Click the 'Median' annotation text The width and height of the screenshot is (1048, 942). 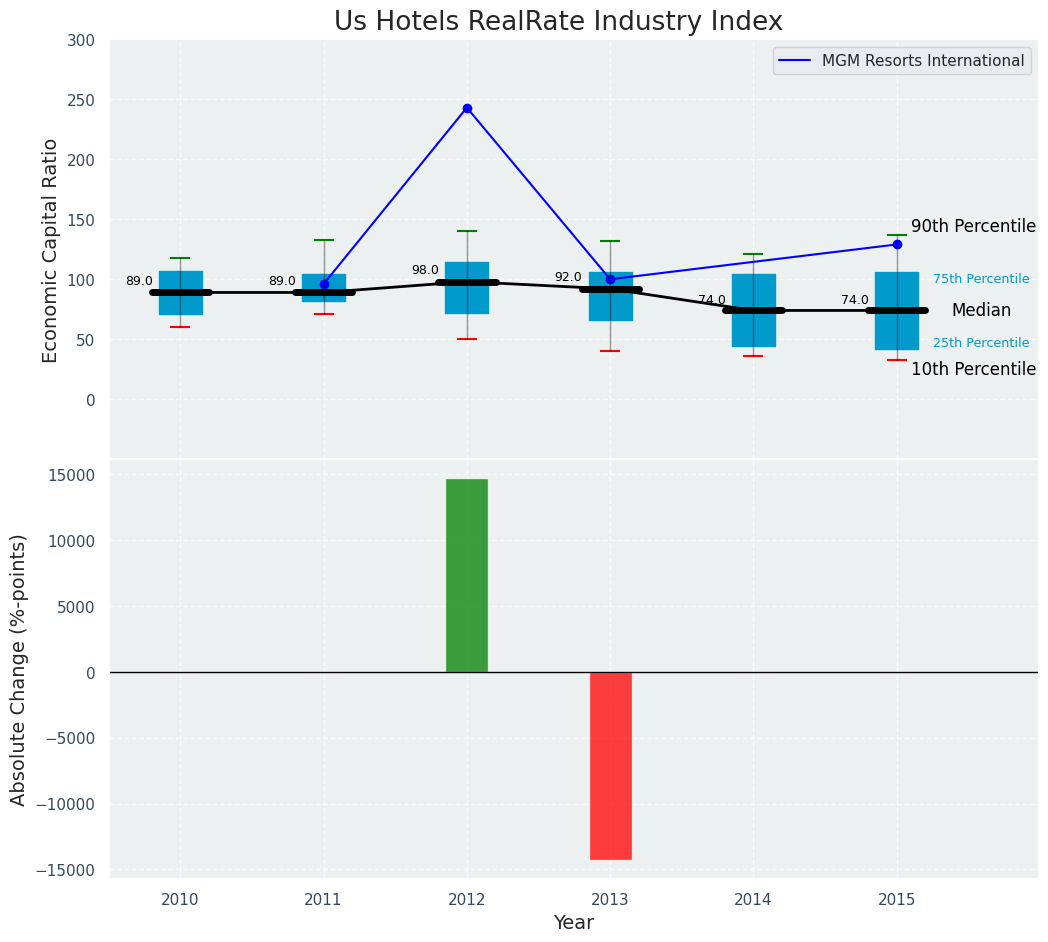coord(980,311)
